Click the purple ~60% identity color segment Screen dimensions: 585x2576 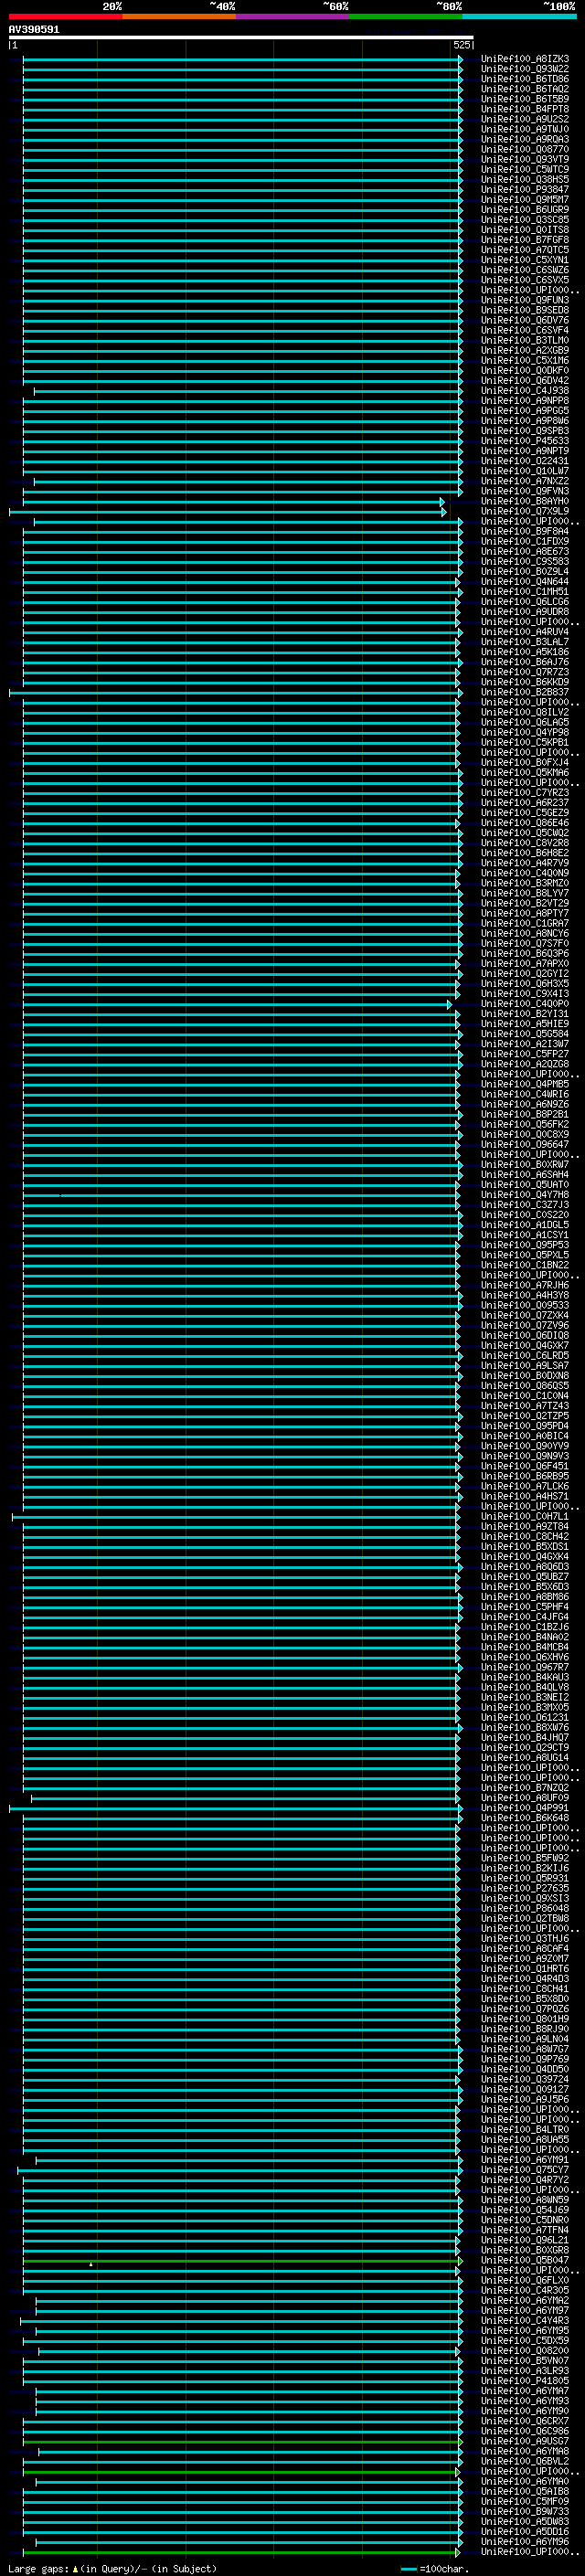pos(293,16)
